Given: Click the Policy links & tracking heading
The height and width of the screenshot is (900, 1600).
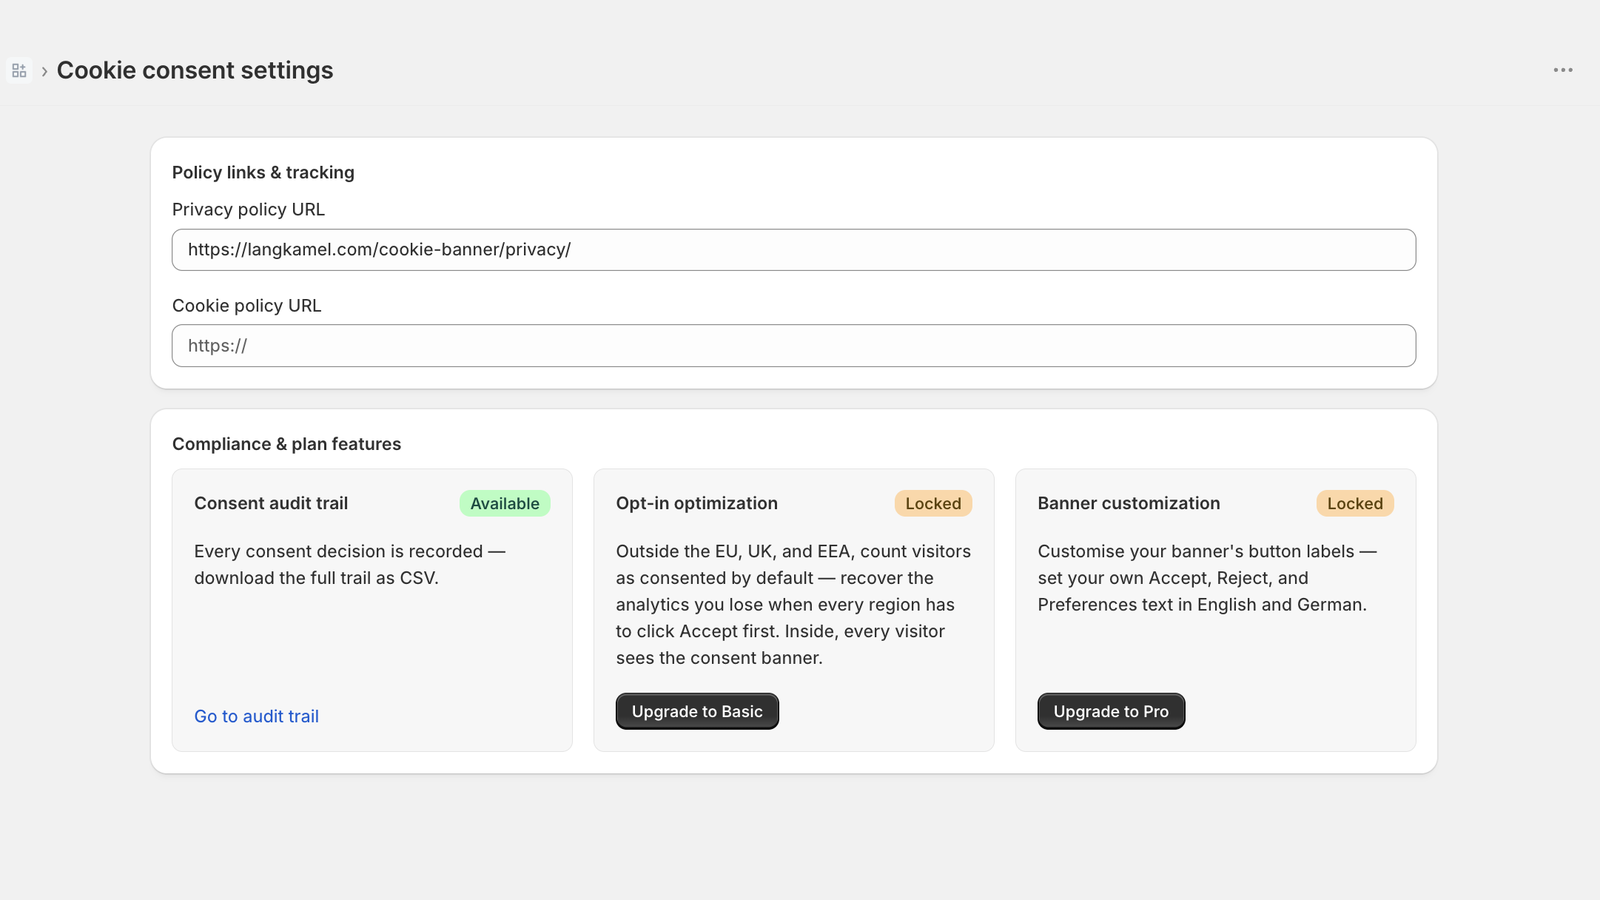Looking at the screenshot, I should pos(263,172).
